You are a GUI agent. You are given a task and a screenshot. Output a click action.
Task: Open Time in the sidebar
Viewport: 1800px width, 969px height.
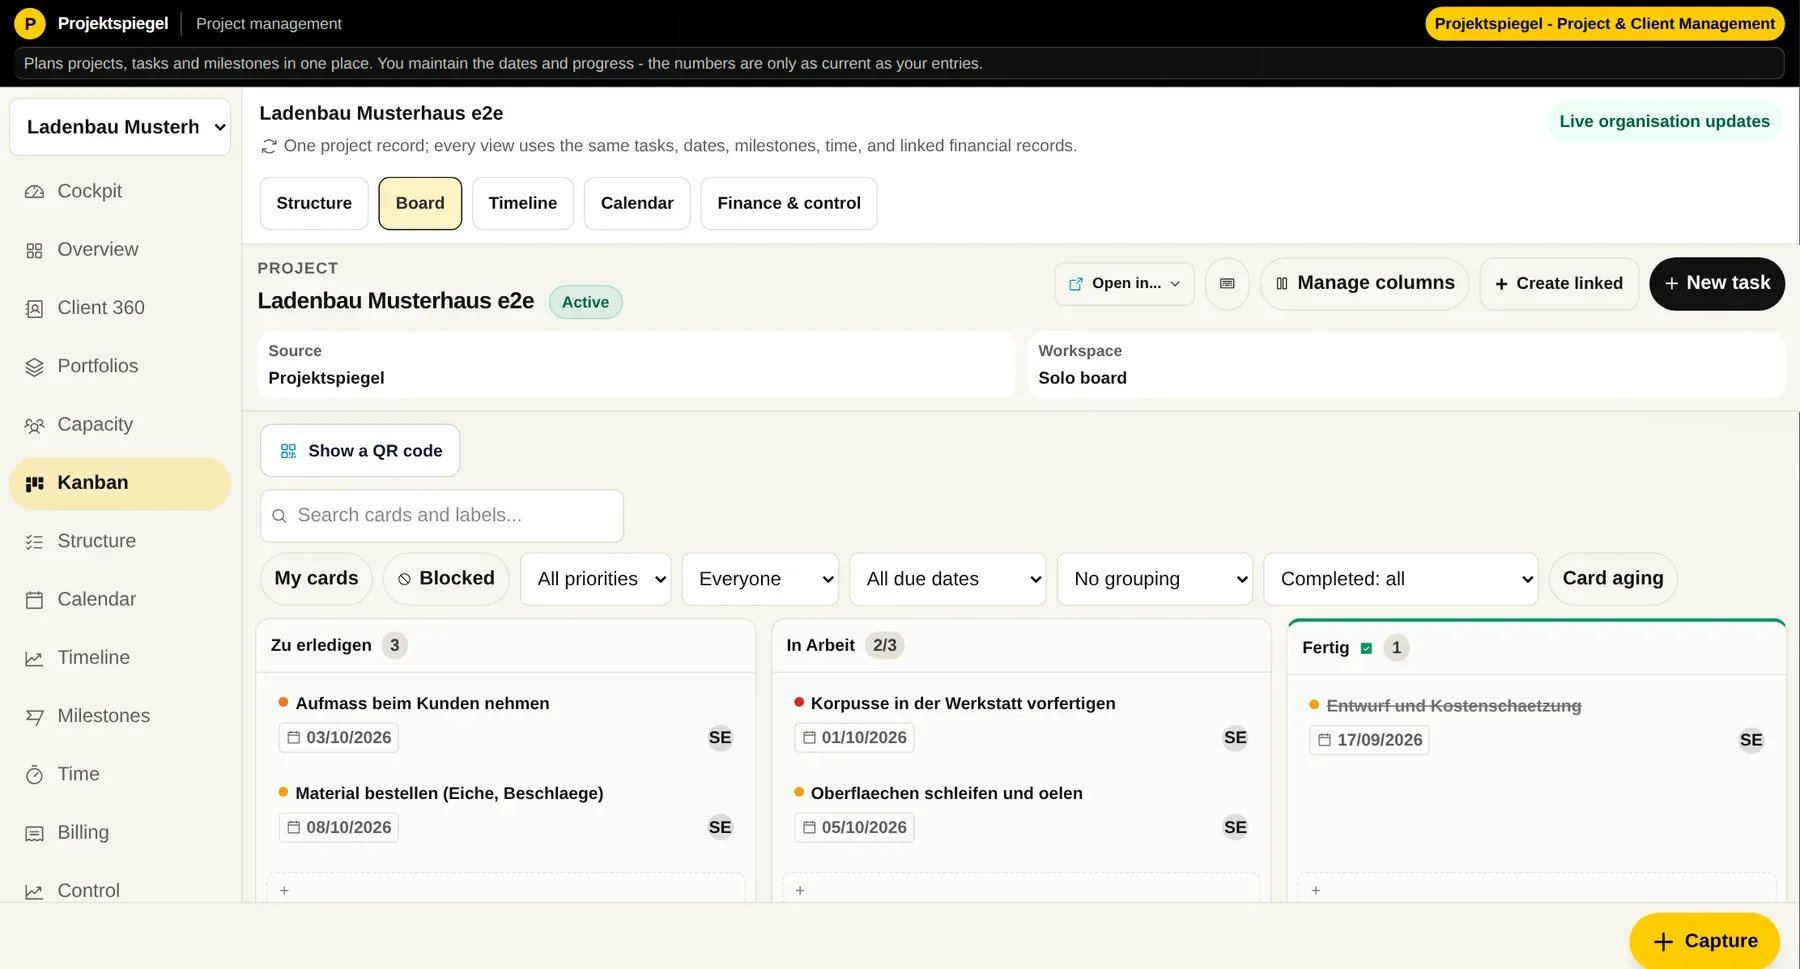pos(120,774)
